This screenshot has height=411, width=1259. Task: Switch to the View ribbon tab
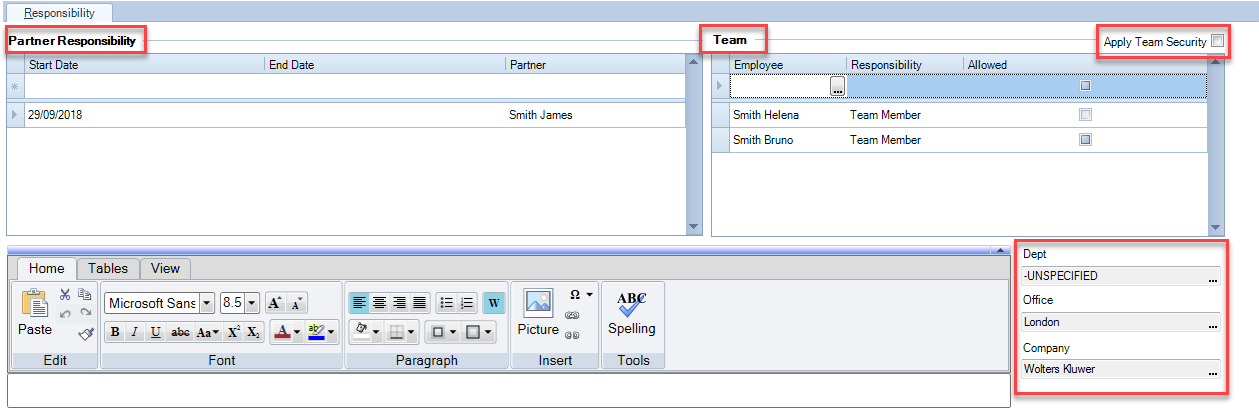(x=166, y=268)
